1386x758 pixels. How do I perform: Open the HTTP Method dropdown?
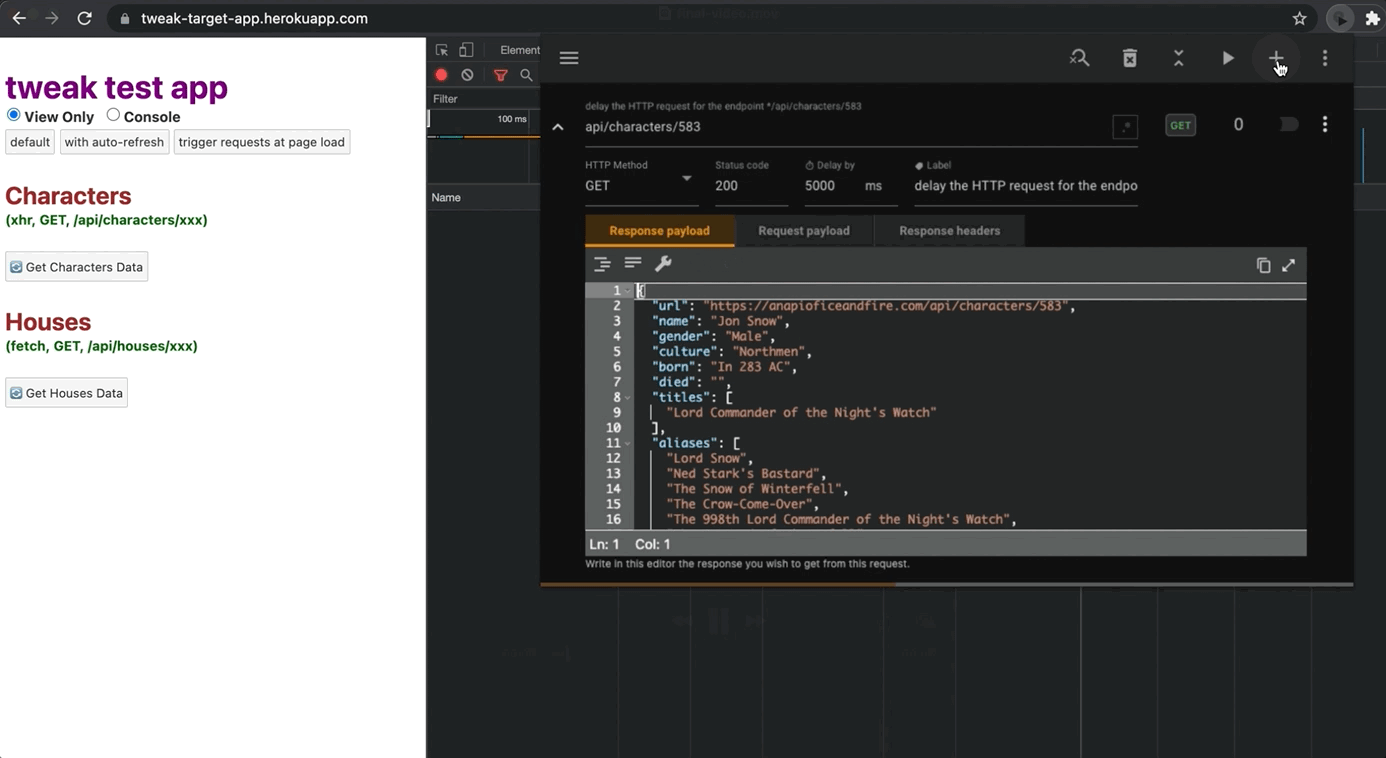[639, 185]
